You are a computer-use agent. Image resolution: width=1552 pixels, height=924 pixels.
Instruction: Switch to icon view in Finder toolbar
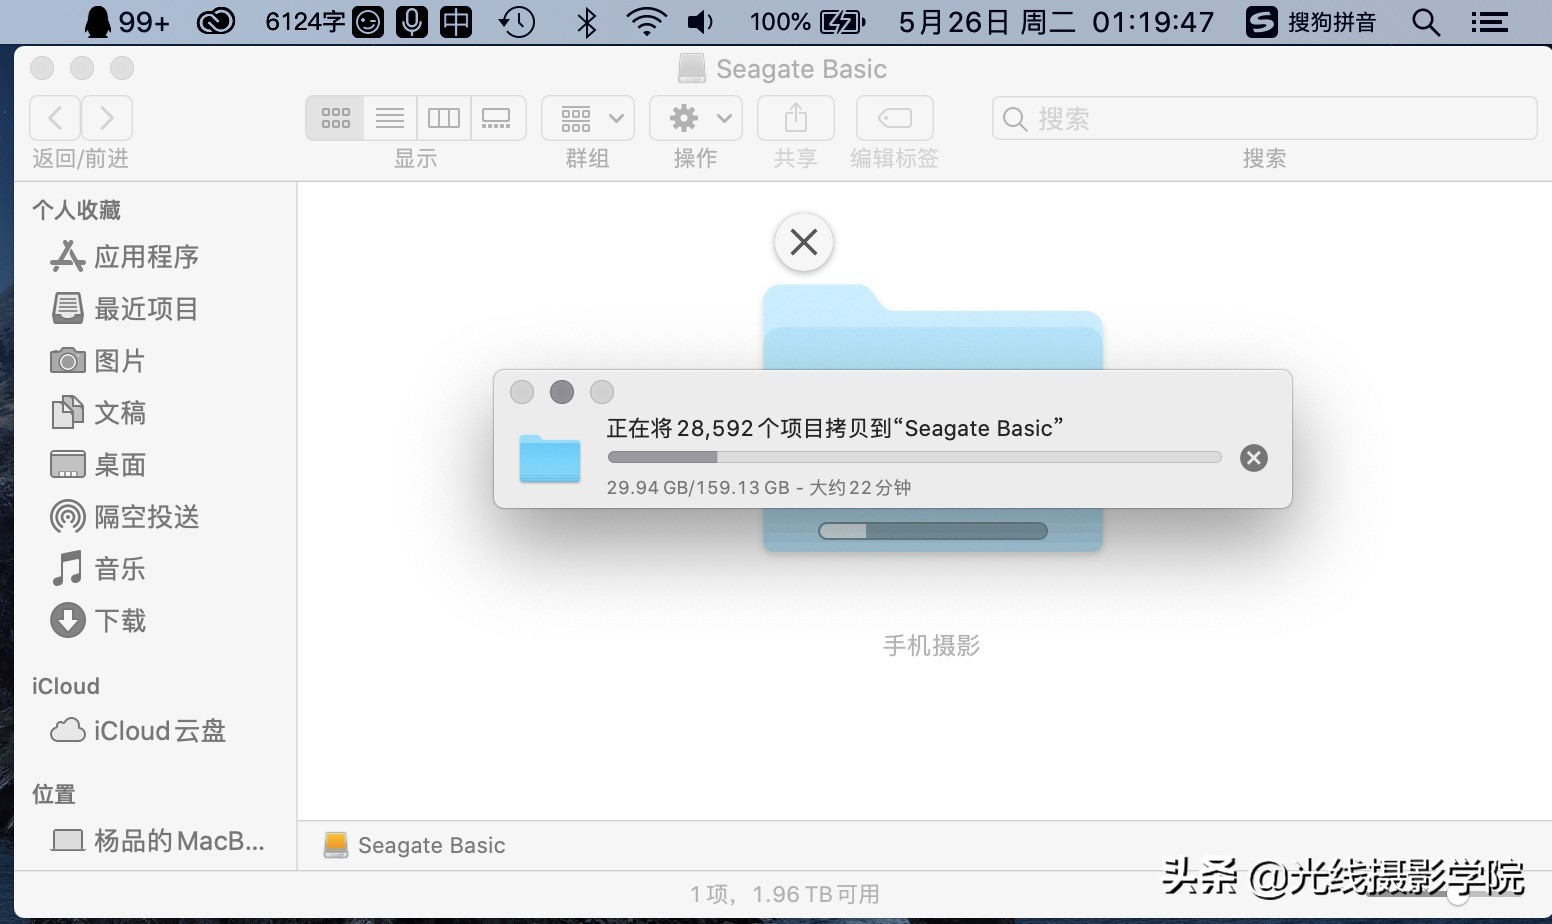[x=335, y=117]
